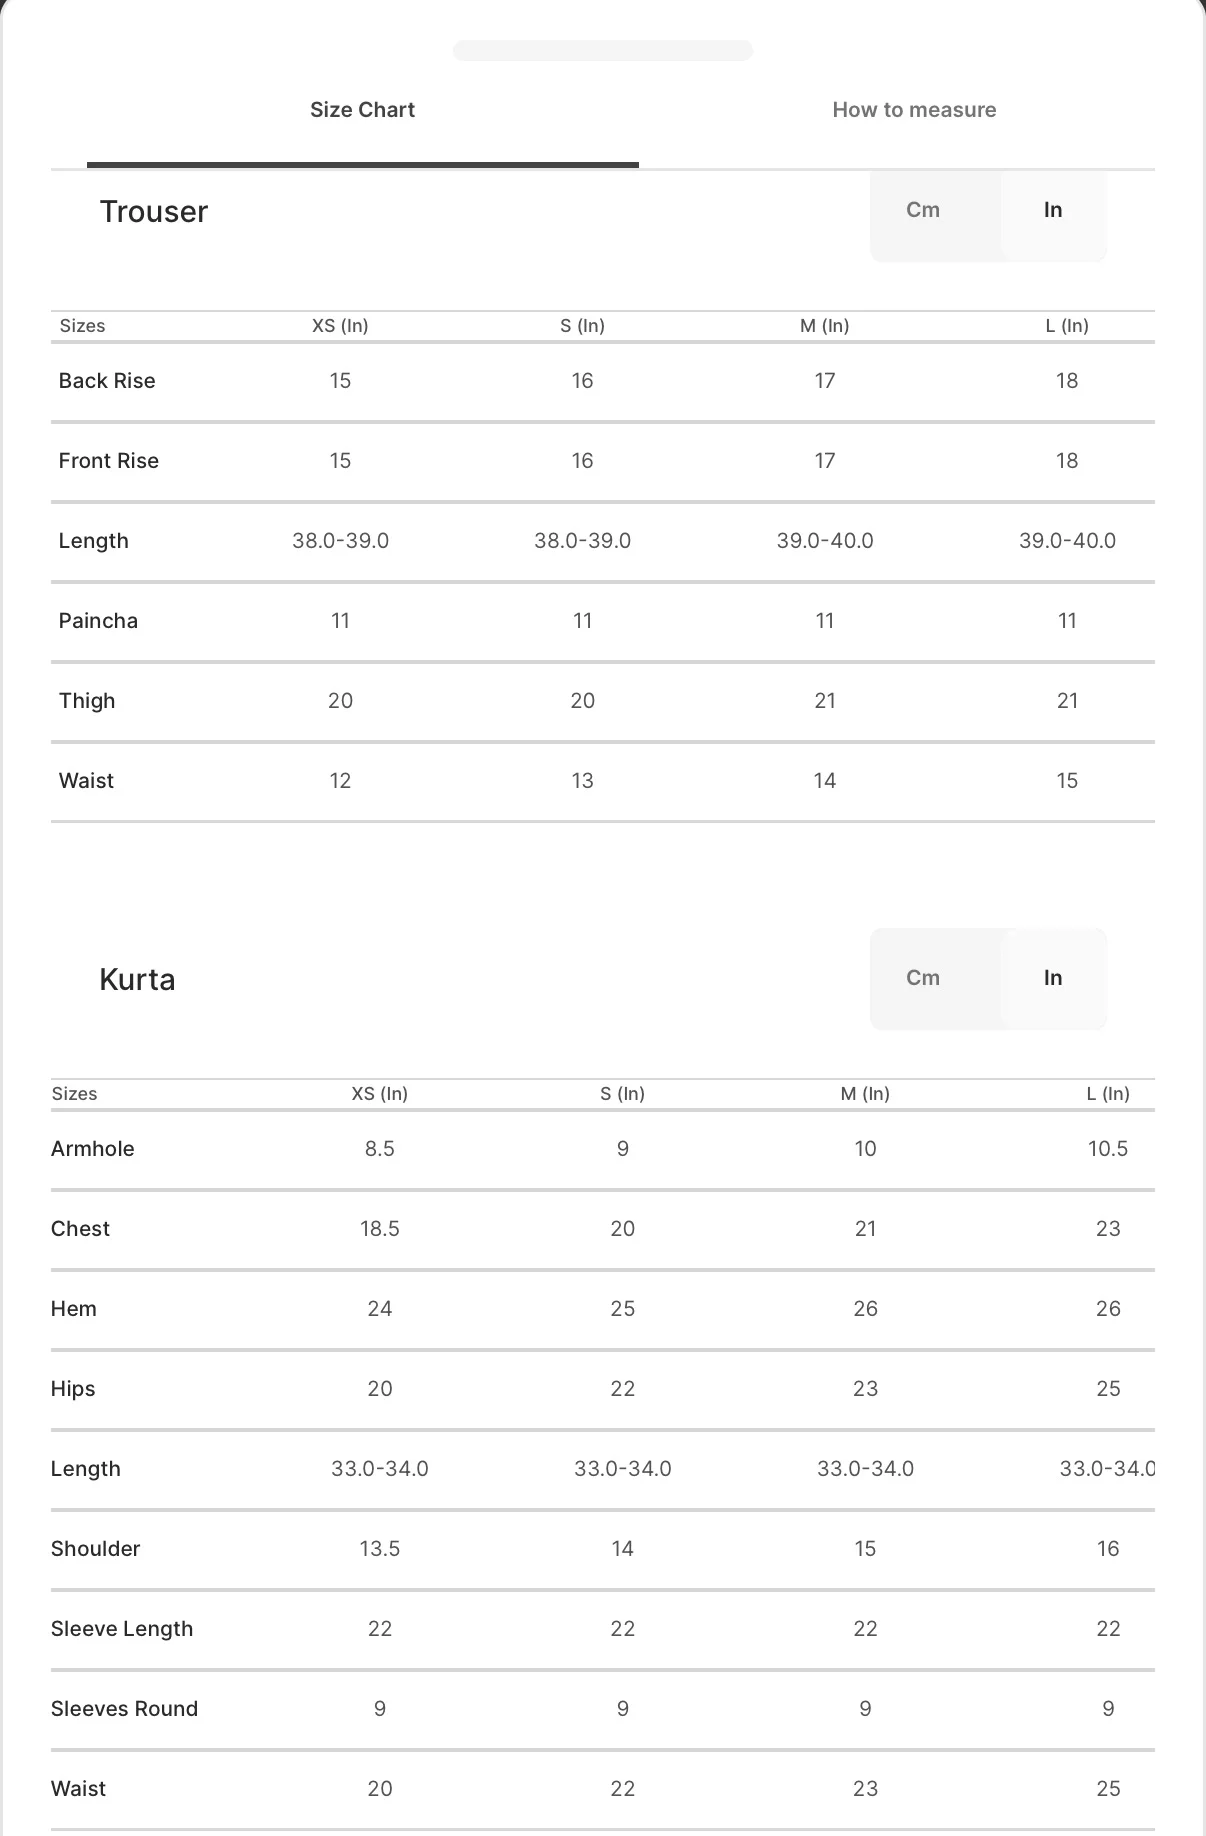Switch to the How to measure tab
Image resolution: width=1206 pixels, height=1836 pixels.
pos(914,110)
